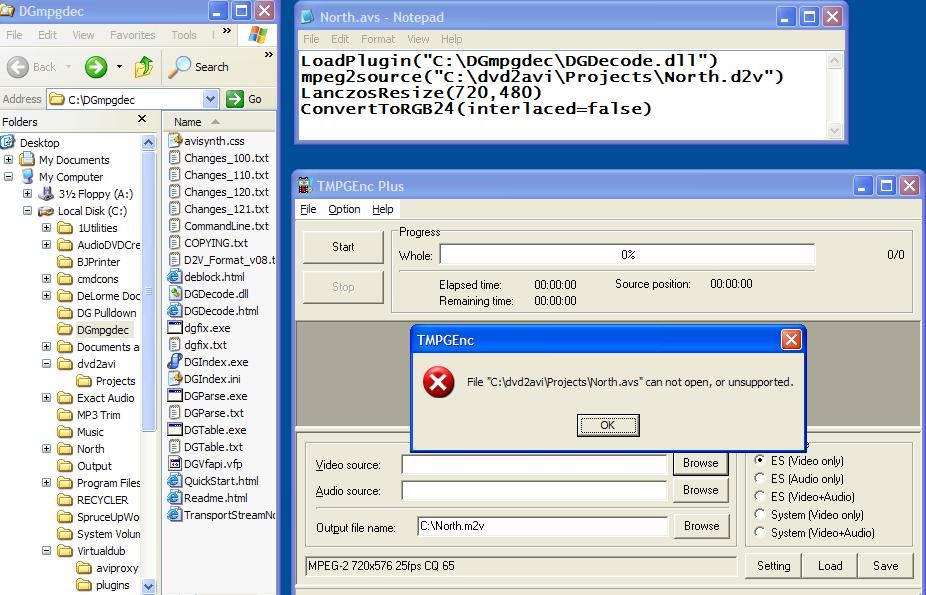The image size is (926, 595).
Task: Select the DGTable.exe file icon
Action: pyautogui.click(x=175, y=430)
